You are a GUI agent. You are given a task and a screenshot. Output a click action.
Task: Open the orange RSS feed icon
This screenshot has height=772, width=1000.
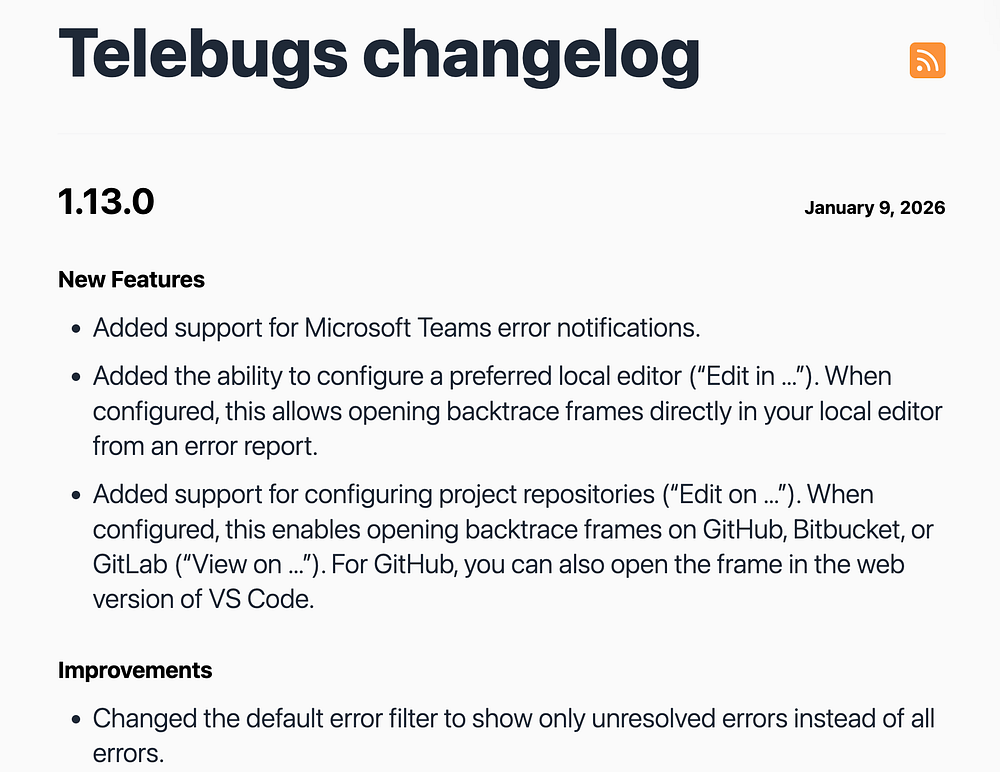pyautogui.click(x=927, y=61)
